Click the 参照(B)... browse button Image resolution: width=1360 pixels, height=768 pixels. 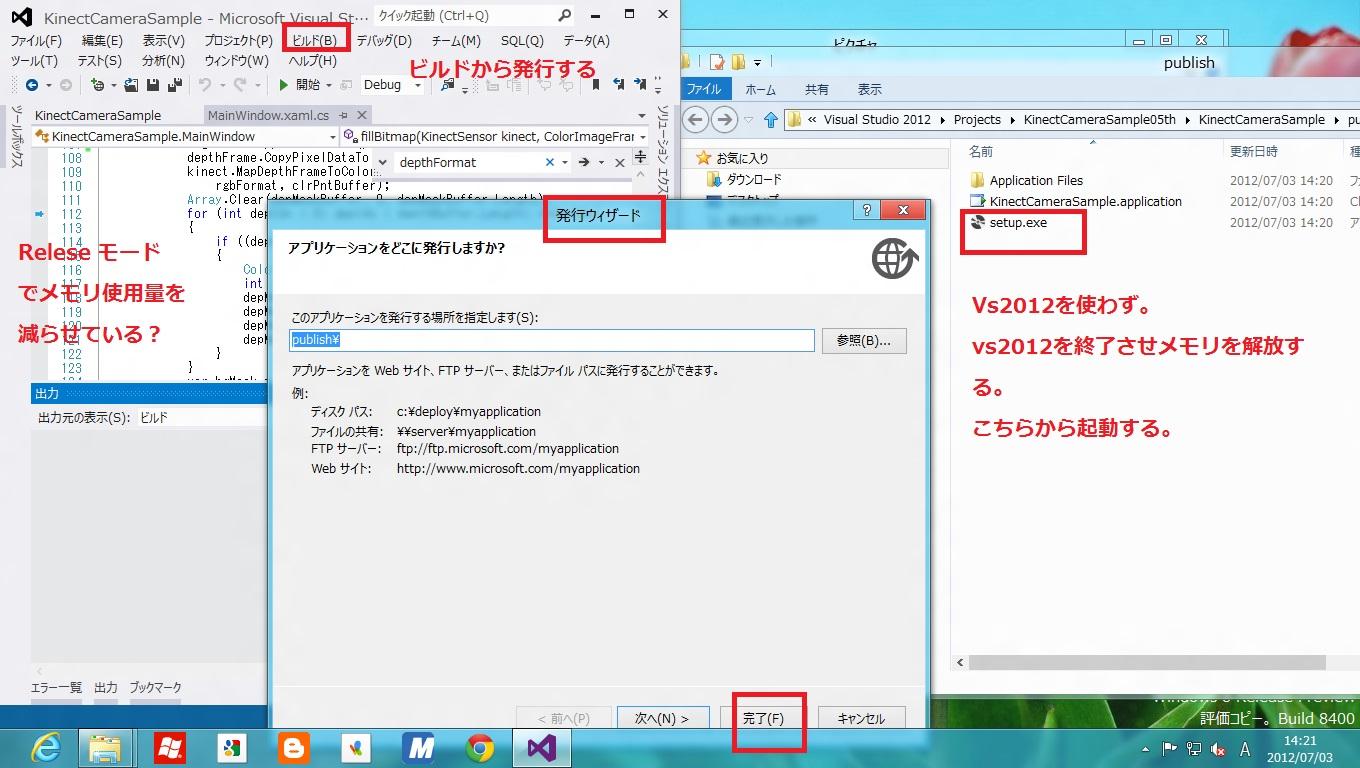[x=864, y=340]
